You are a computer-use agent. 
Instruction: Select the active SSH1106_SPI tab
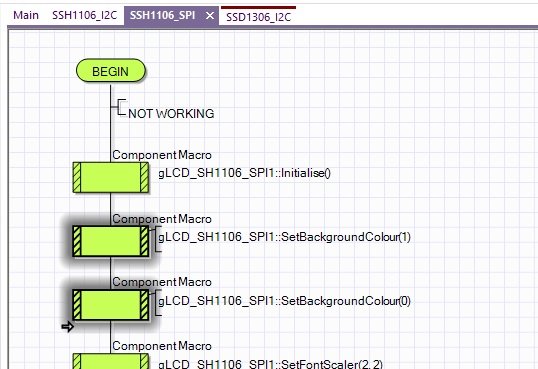pyautogui.click(x=162, y=15)
